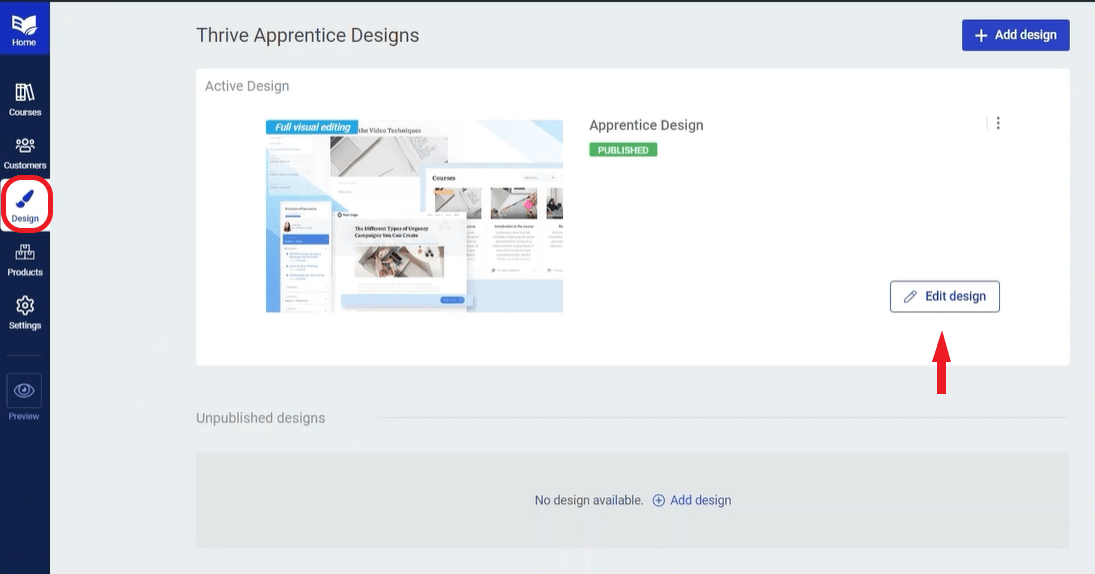Click the Unpublished designs heading
The height and width of the screenshot is (574, 1095).
pyautogui.click(x=260, y=418)
